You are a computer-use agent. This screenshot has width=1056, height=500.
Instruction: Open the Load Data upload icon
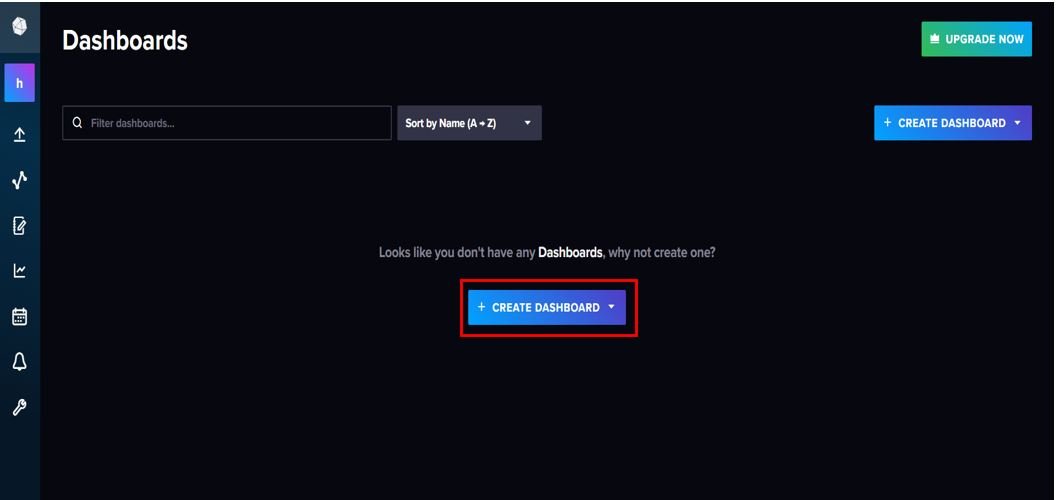point(20,135)
